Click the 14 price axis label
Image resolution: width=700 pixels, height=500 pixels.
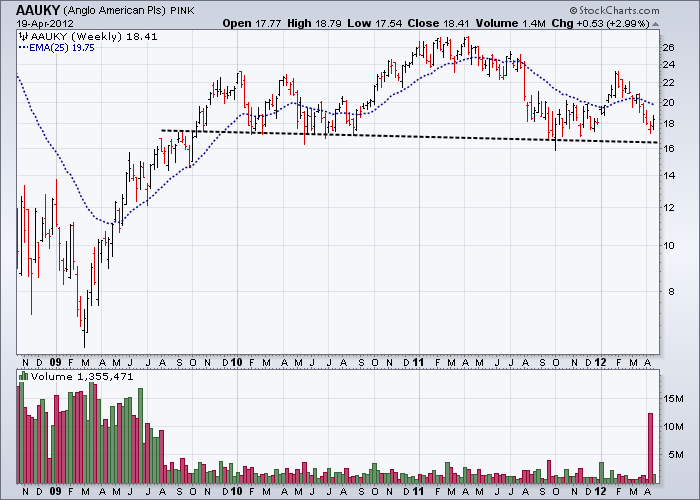pyautogui.click(x=668, y=175)
